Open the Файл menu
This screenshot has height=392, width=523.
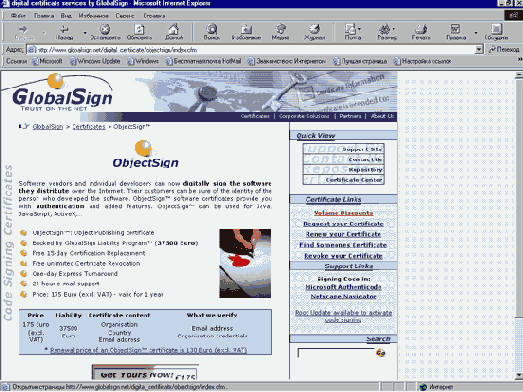coord(18,16)
